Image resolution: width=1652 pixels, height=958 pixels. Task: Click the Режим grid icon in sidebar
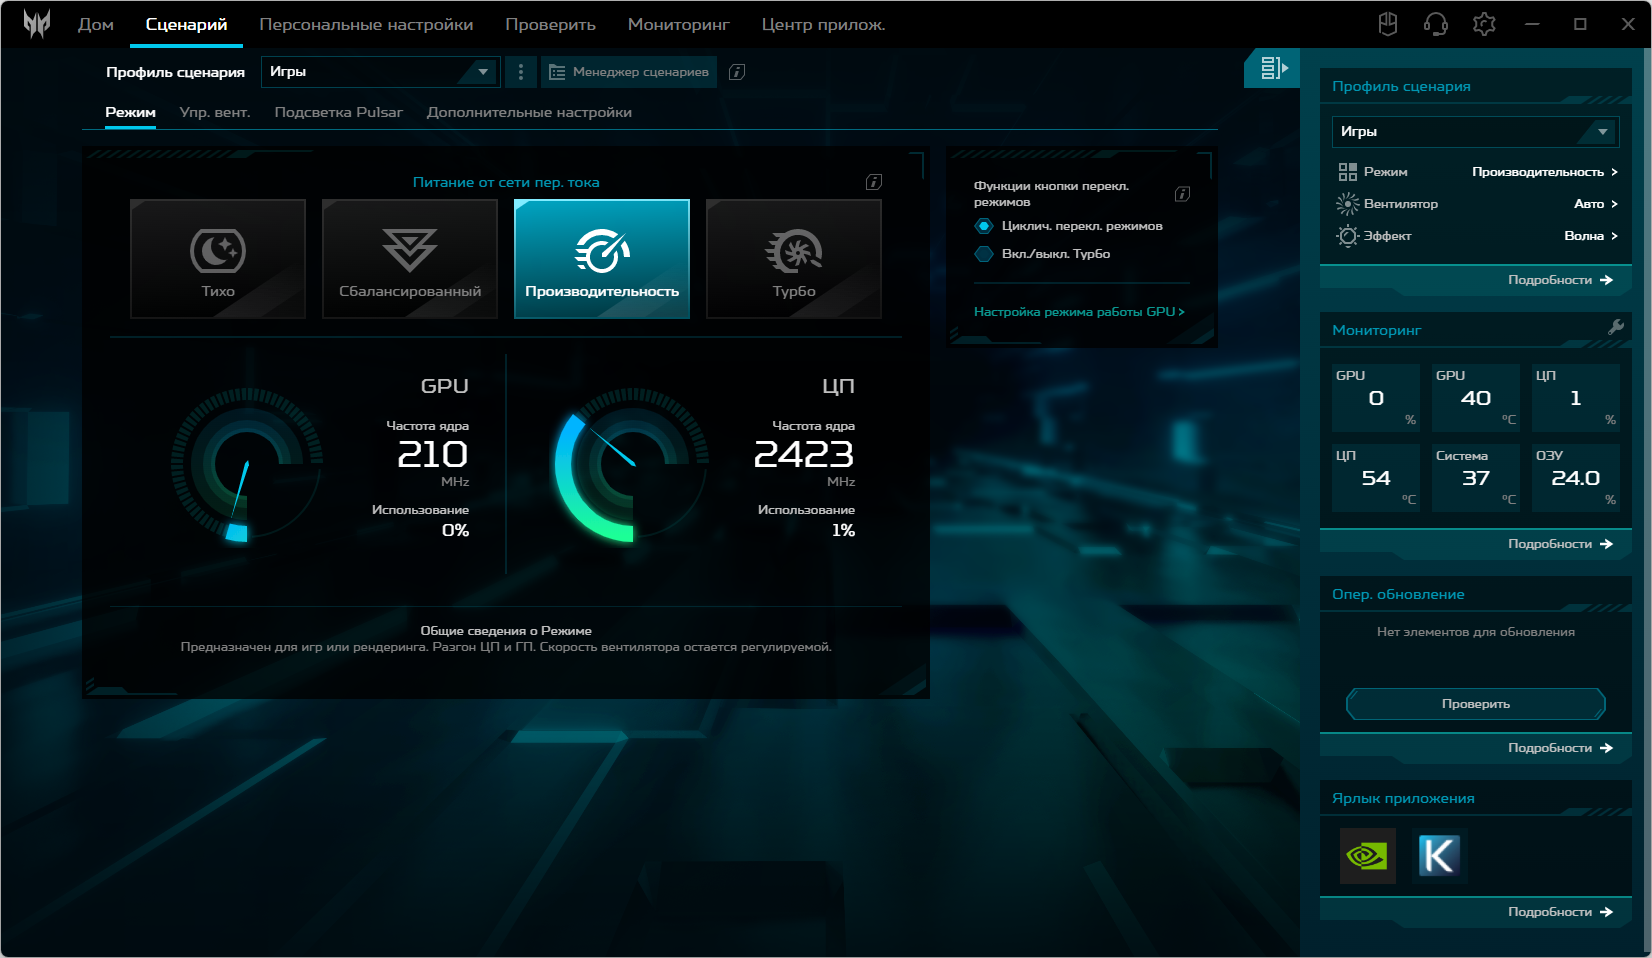(1348, 172)
